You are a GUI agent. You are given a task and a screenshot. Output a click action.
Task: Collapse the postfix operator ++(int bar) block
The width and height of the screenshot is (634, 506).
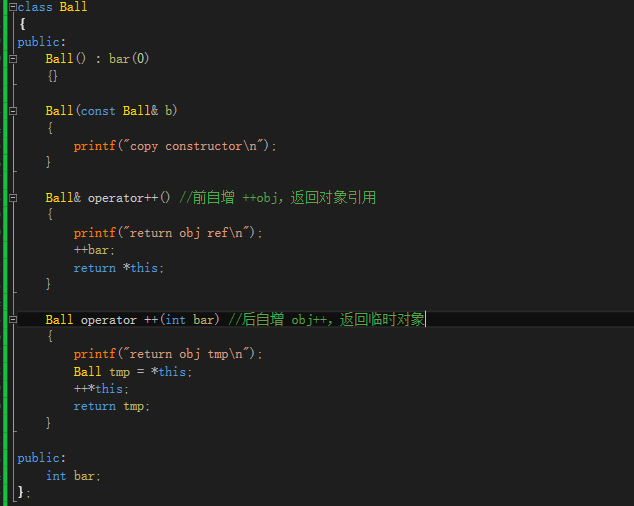13,320
